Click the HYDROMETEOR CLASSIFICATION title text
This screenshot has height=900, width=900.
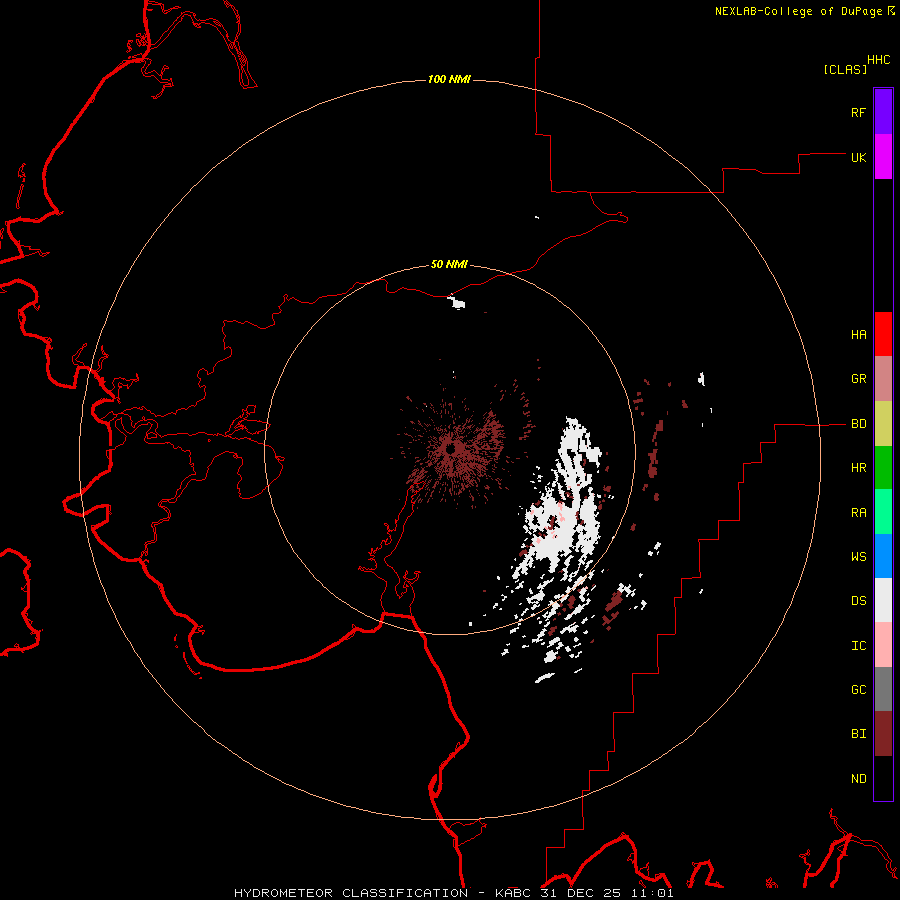[x=351, y=893]
